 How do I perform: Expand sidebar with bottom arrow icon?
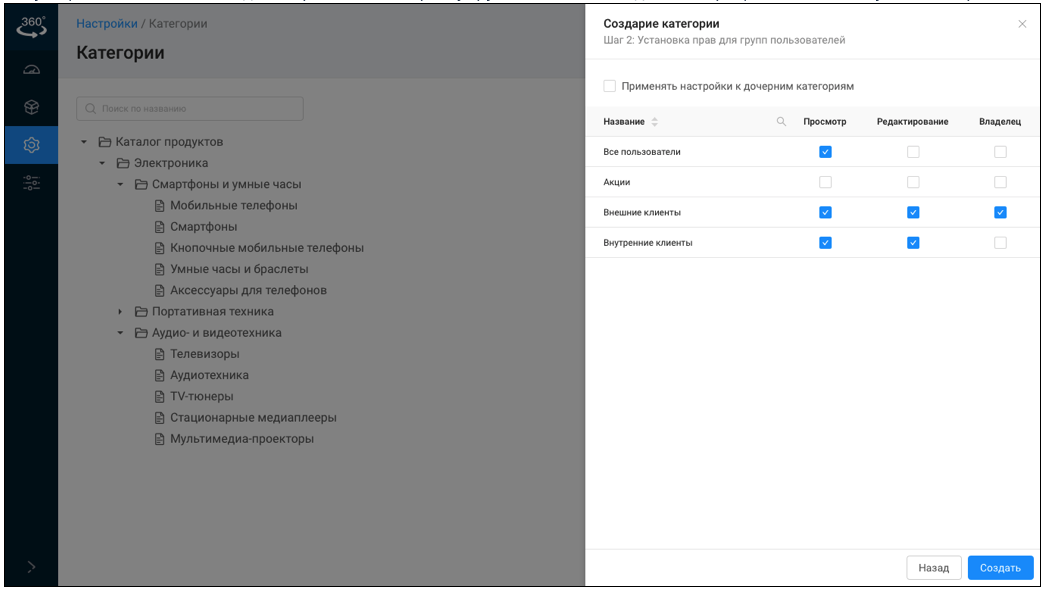click(x=31, y=567)
